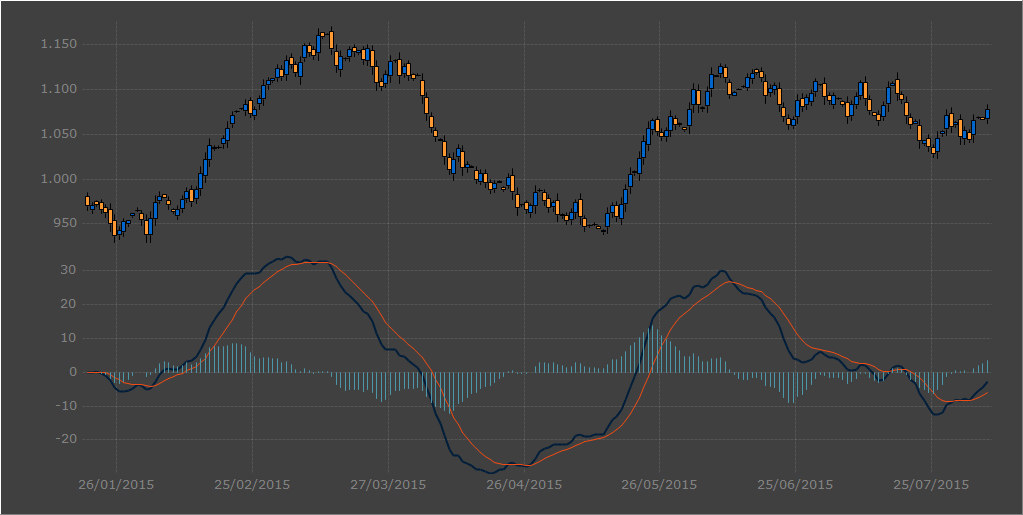Click the 1.150 price axis label

pyautogui.click(x=58, y=44)
